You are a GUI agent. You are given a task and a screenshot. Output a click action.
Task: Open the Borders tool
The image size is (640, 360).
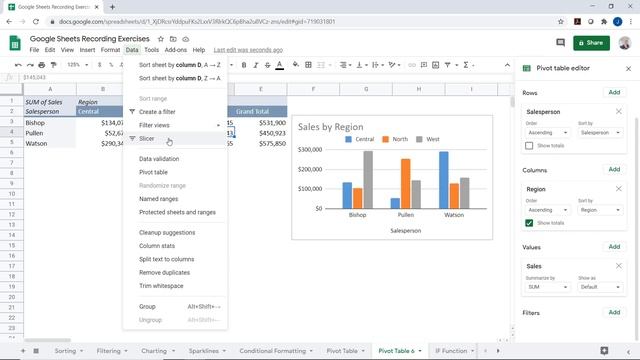pos(309,65)
